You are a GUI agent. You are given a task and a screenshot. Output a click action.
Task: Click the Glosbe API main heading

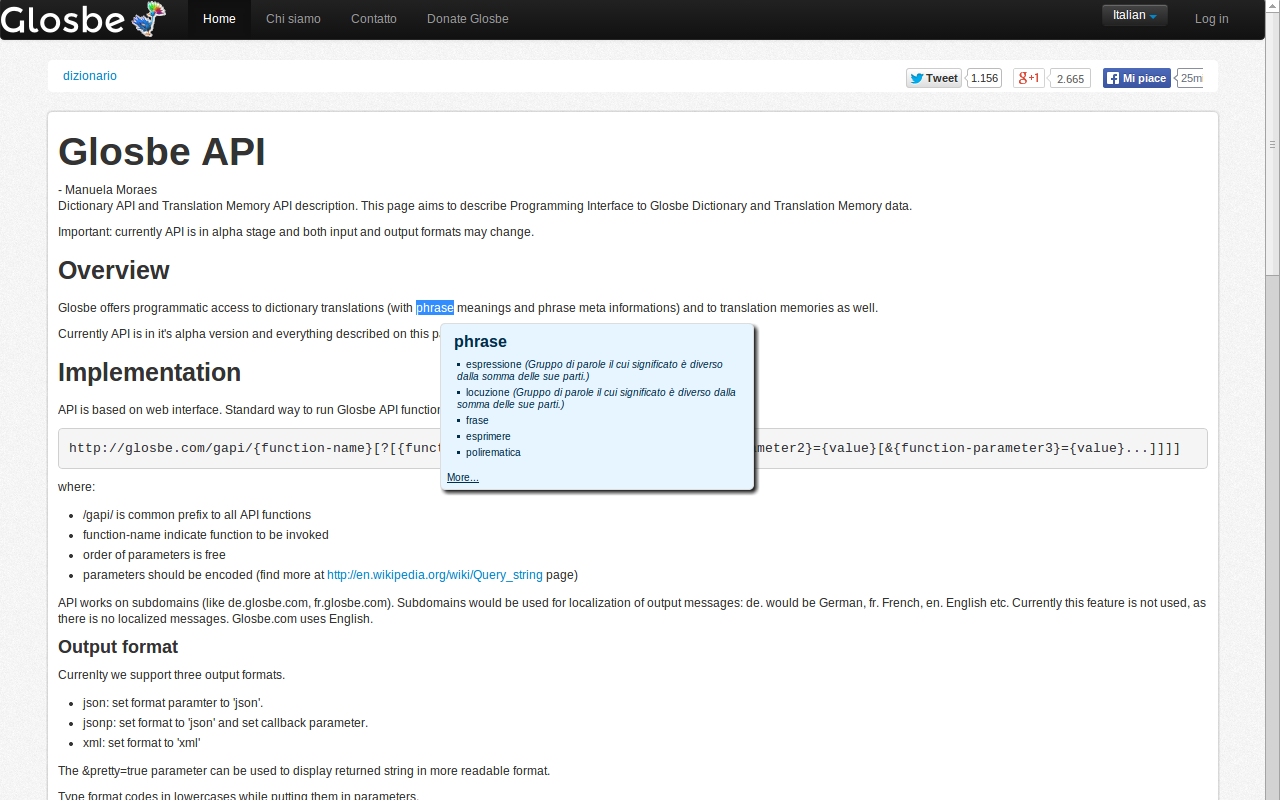pyautogui.click(x=162, y=152)
